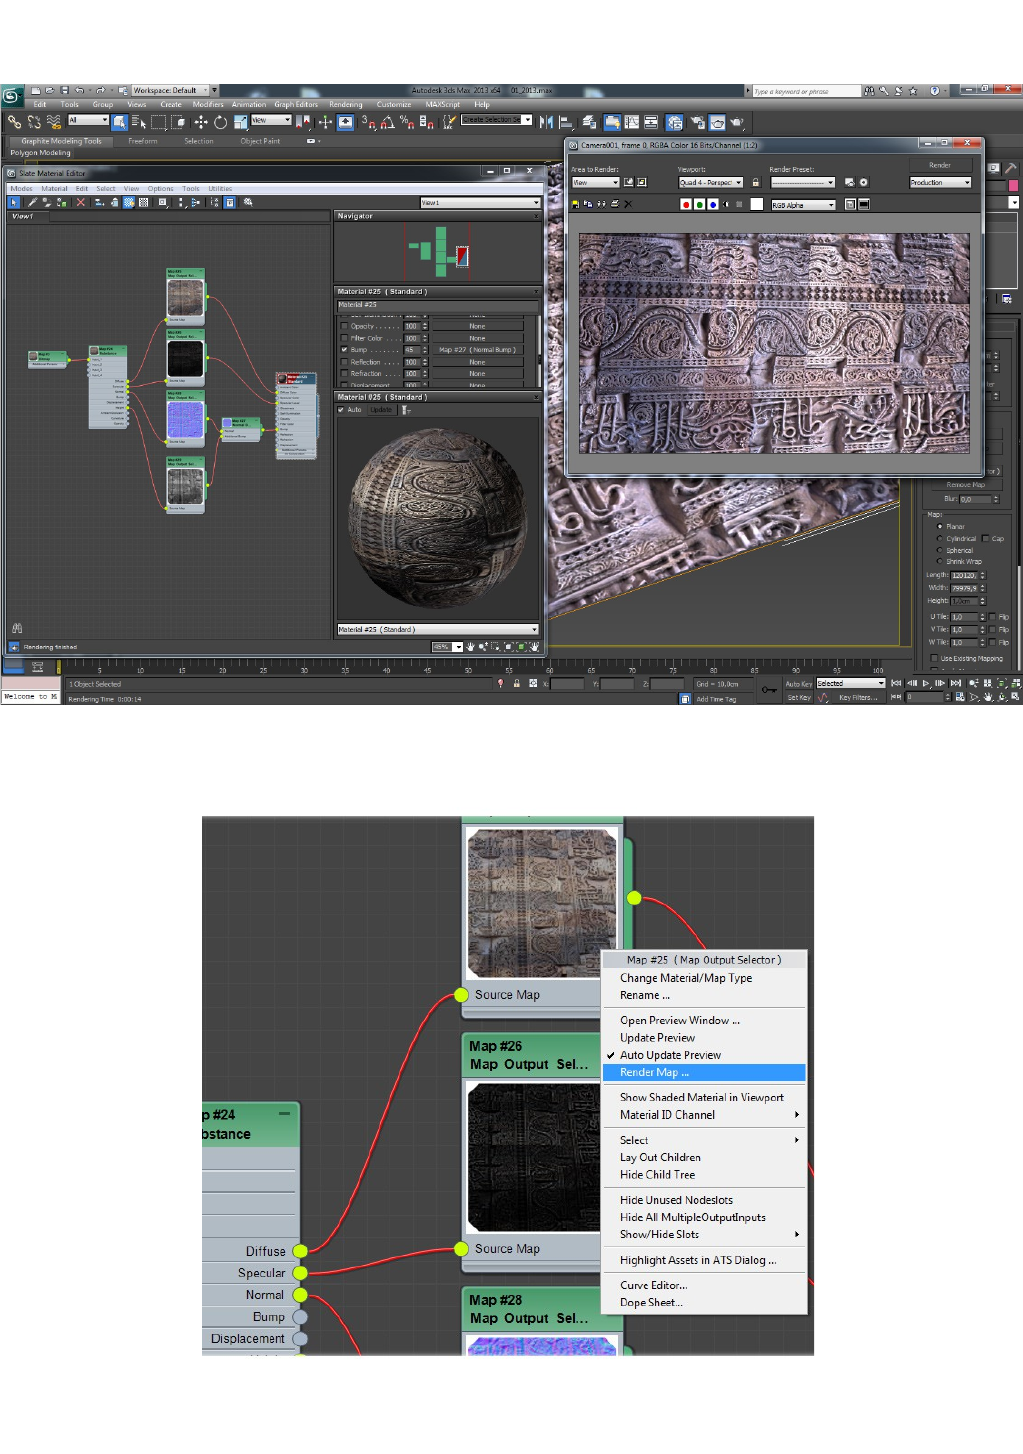Viewport: 1023px width, 1454px height.
Task: Toggle the Angle Snap icon
Action: 388,122
